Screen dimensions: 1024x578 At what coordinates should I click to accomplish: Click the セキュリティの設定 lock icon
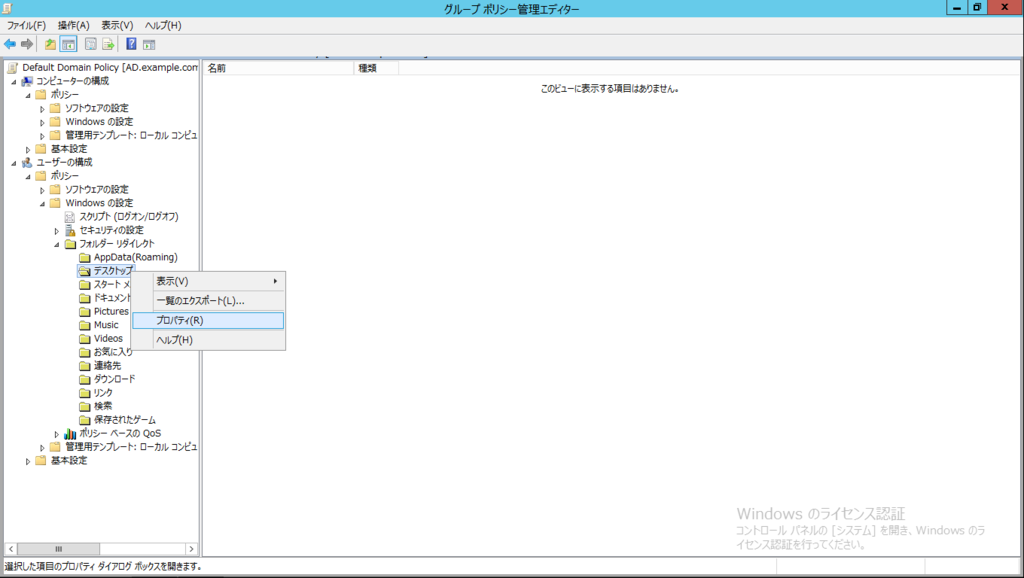click(70, 230)
